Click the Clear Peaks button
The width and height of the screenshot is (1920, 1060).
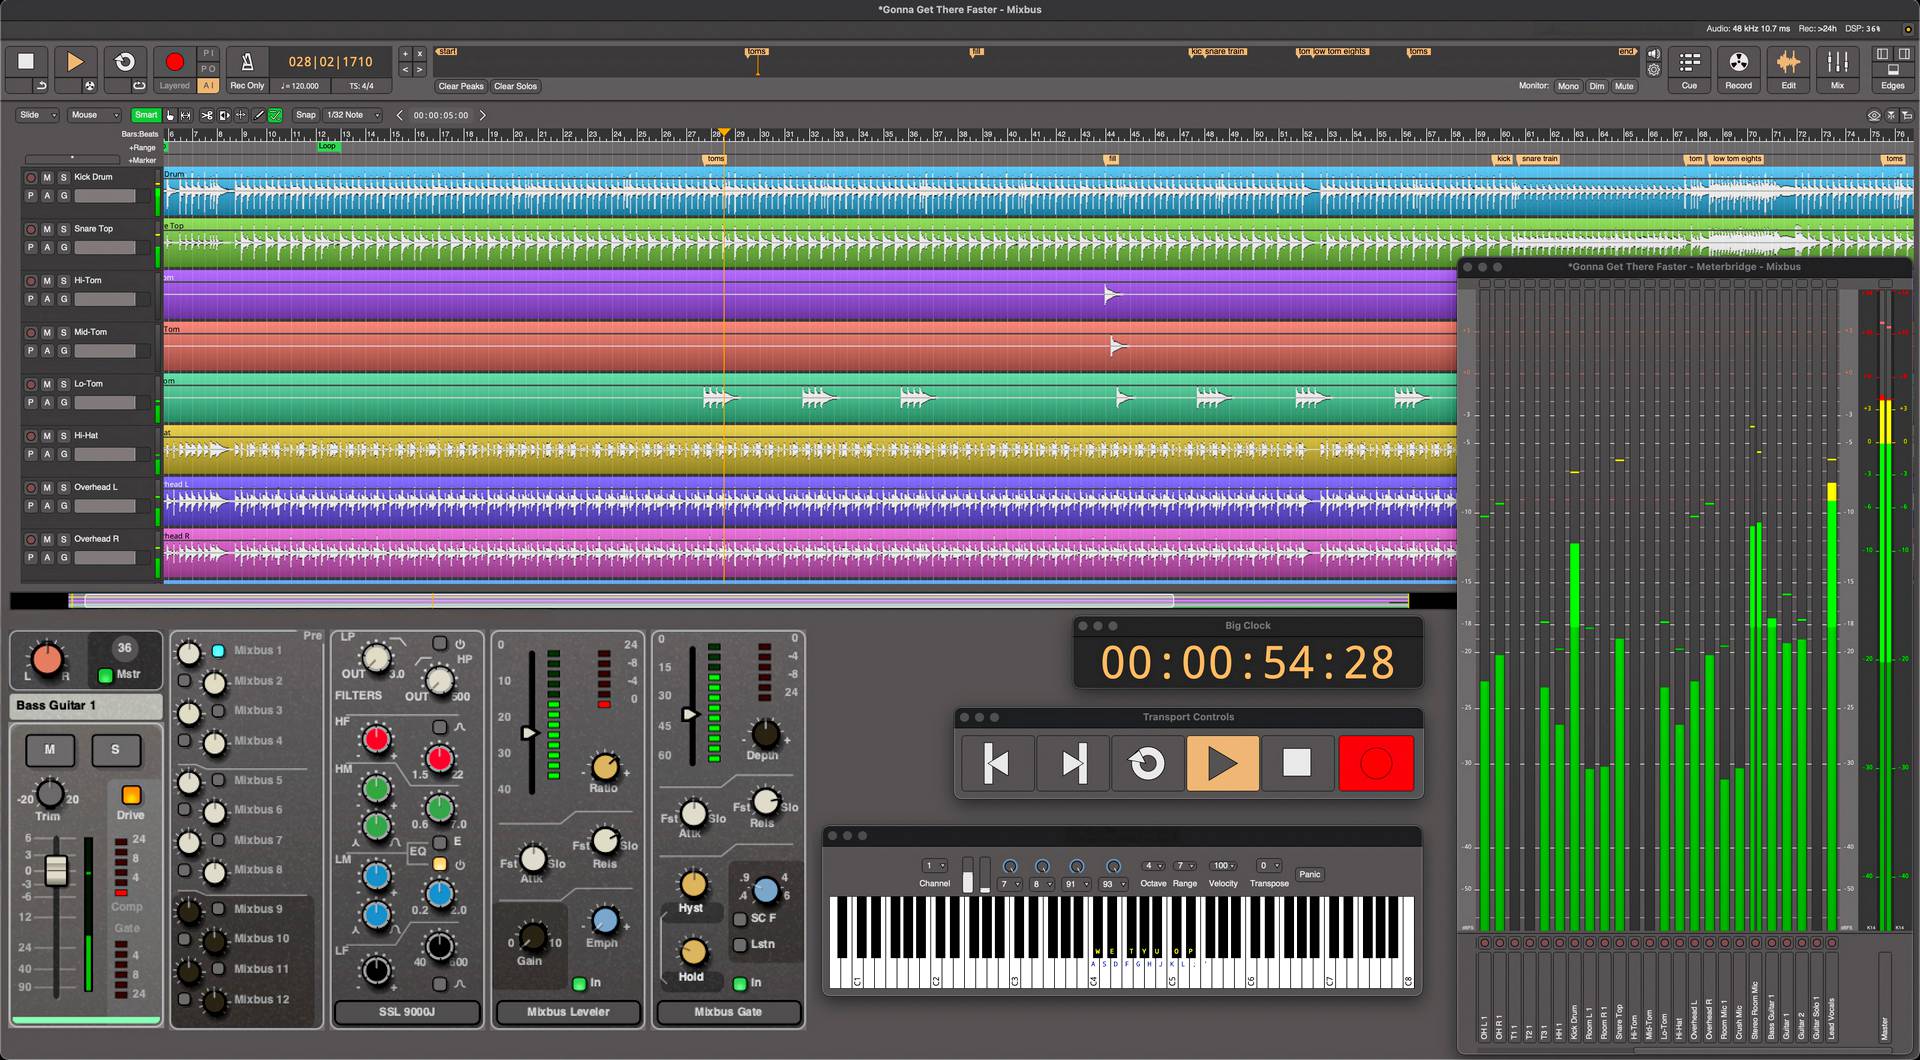pyautogui.click(x=460, y=86)
